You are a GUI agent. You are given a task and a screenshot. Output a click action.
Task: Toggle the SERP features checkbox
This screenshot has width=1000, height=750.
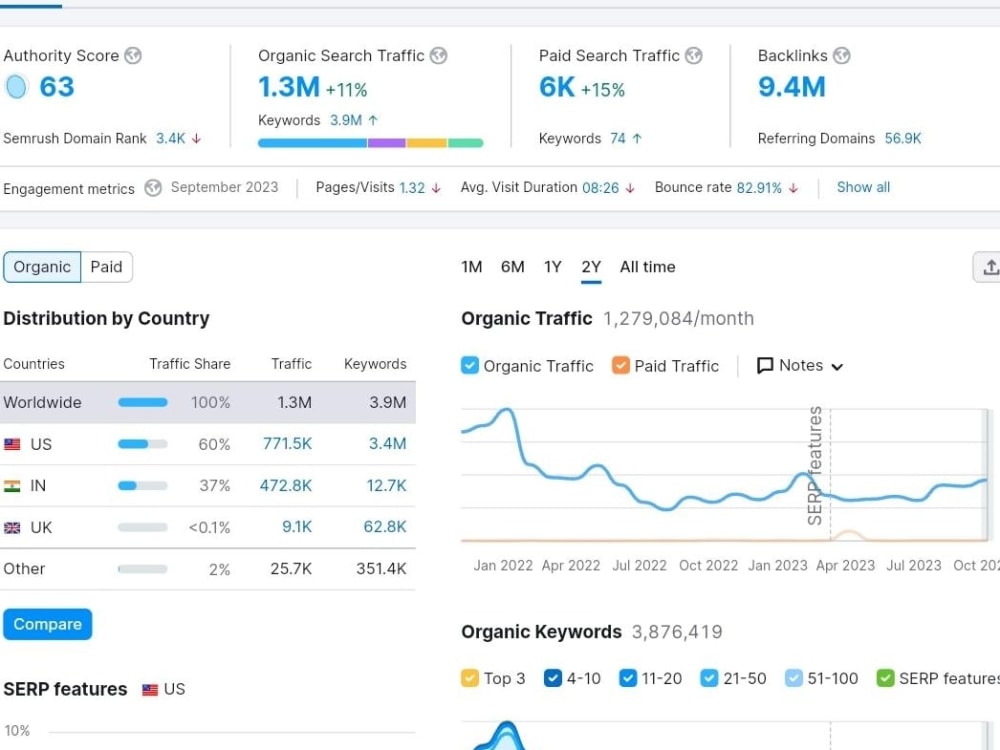click(885, 678)
